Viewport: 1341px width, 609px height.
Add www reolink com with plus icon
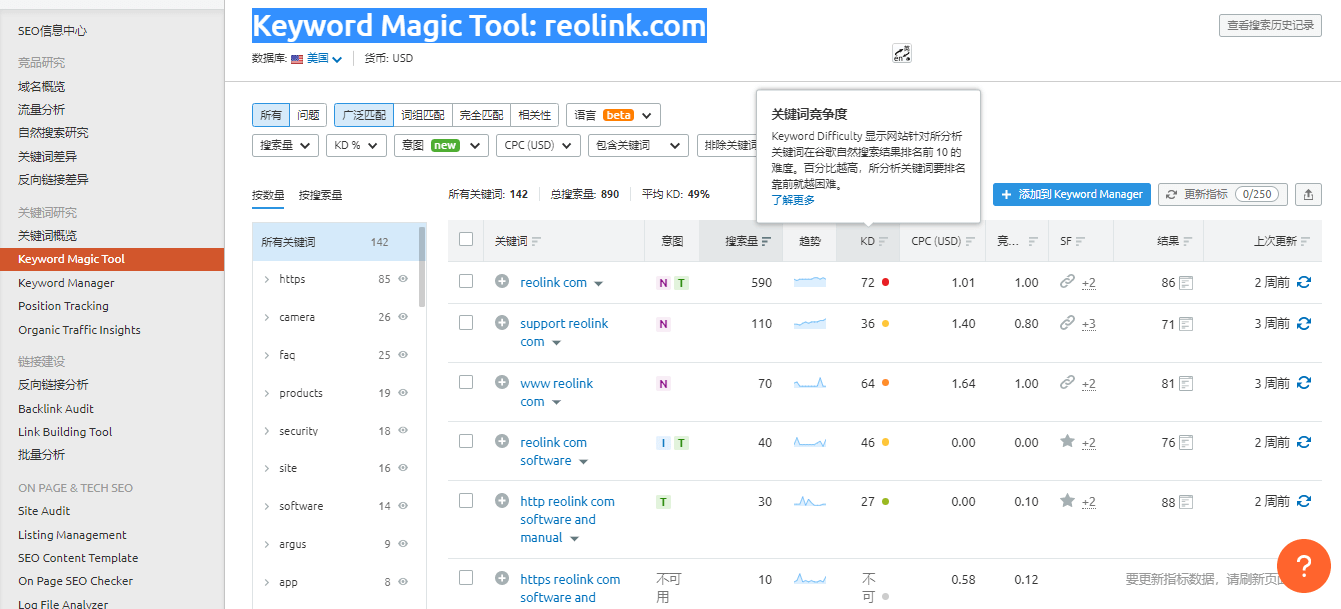(502, 383)
